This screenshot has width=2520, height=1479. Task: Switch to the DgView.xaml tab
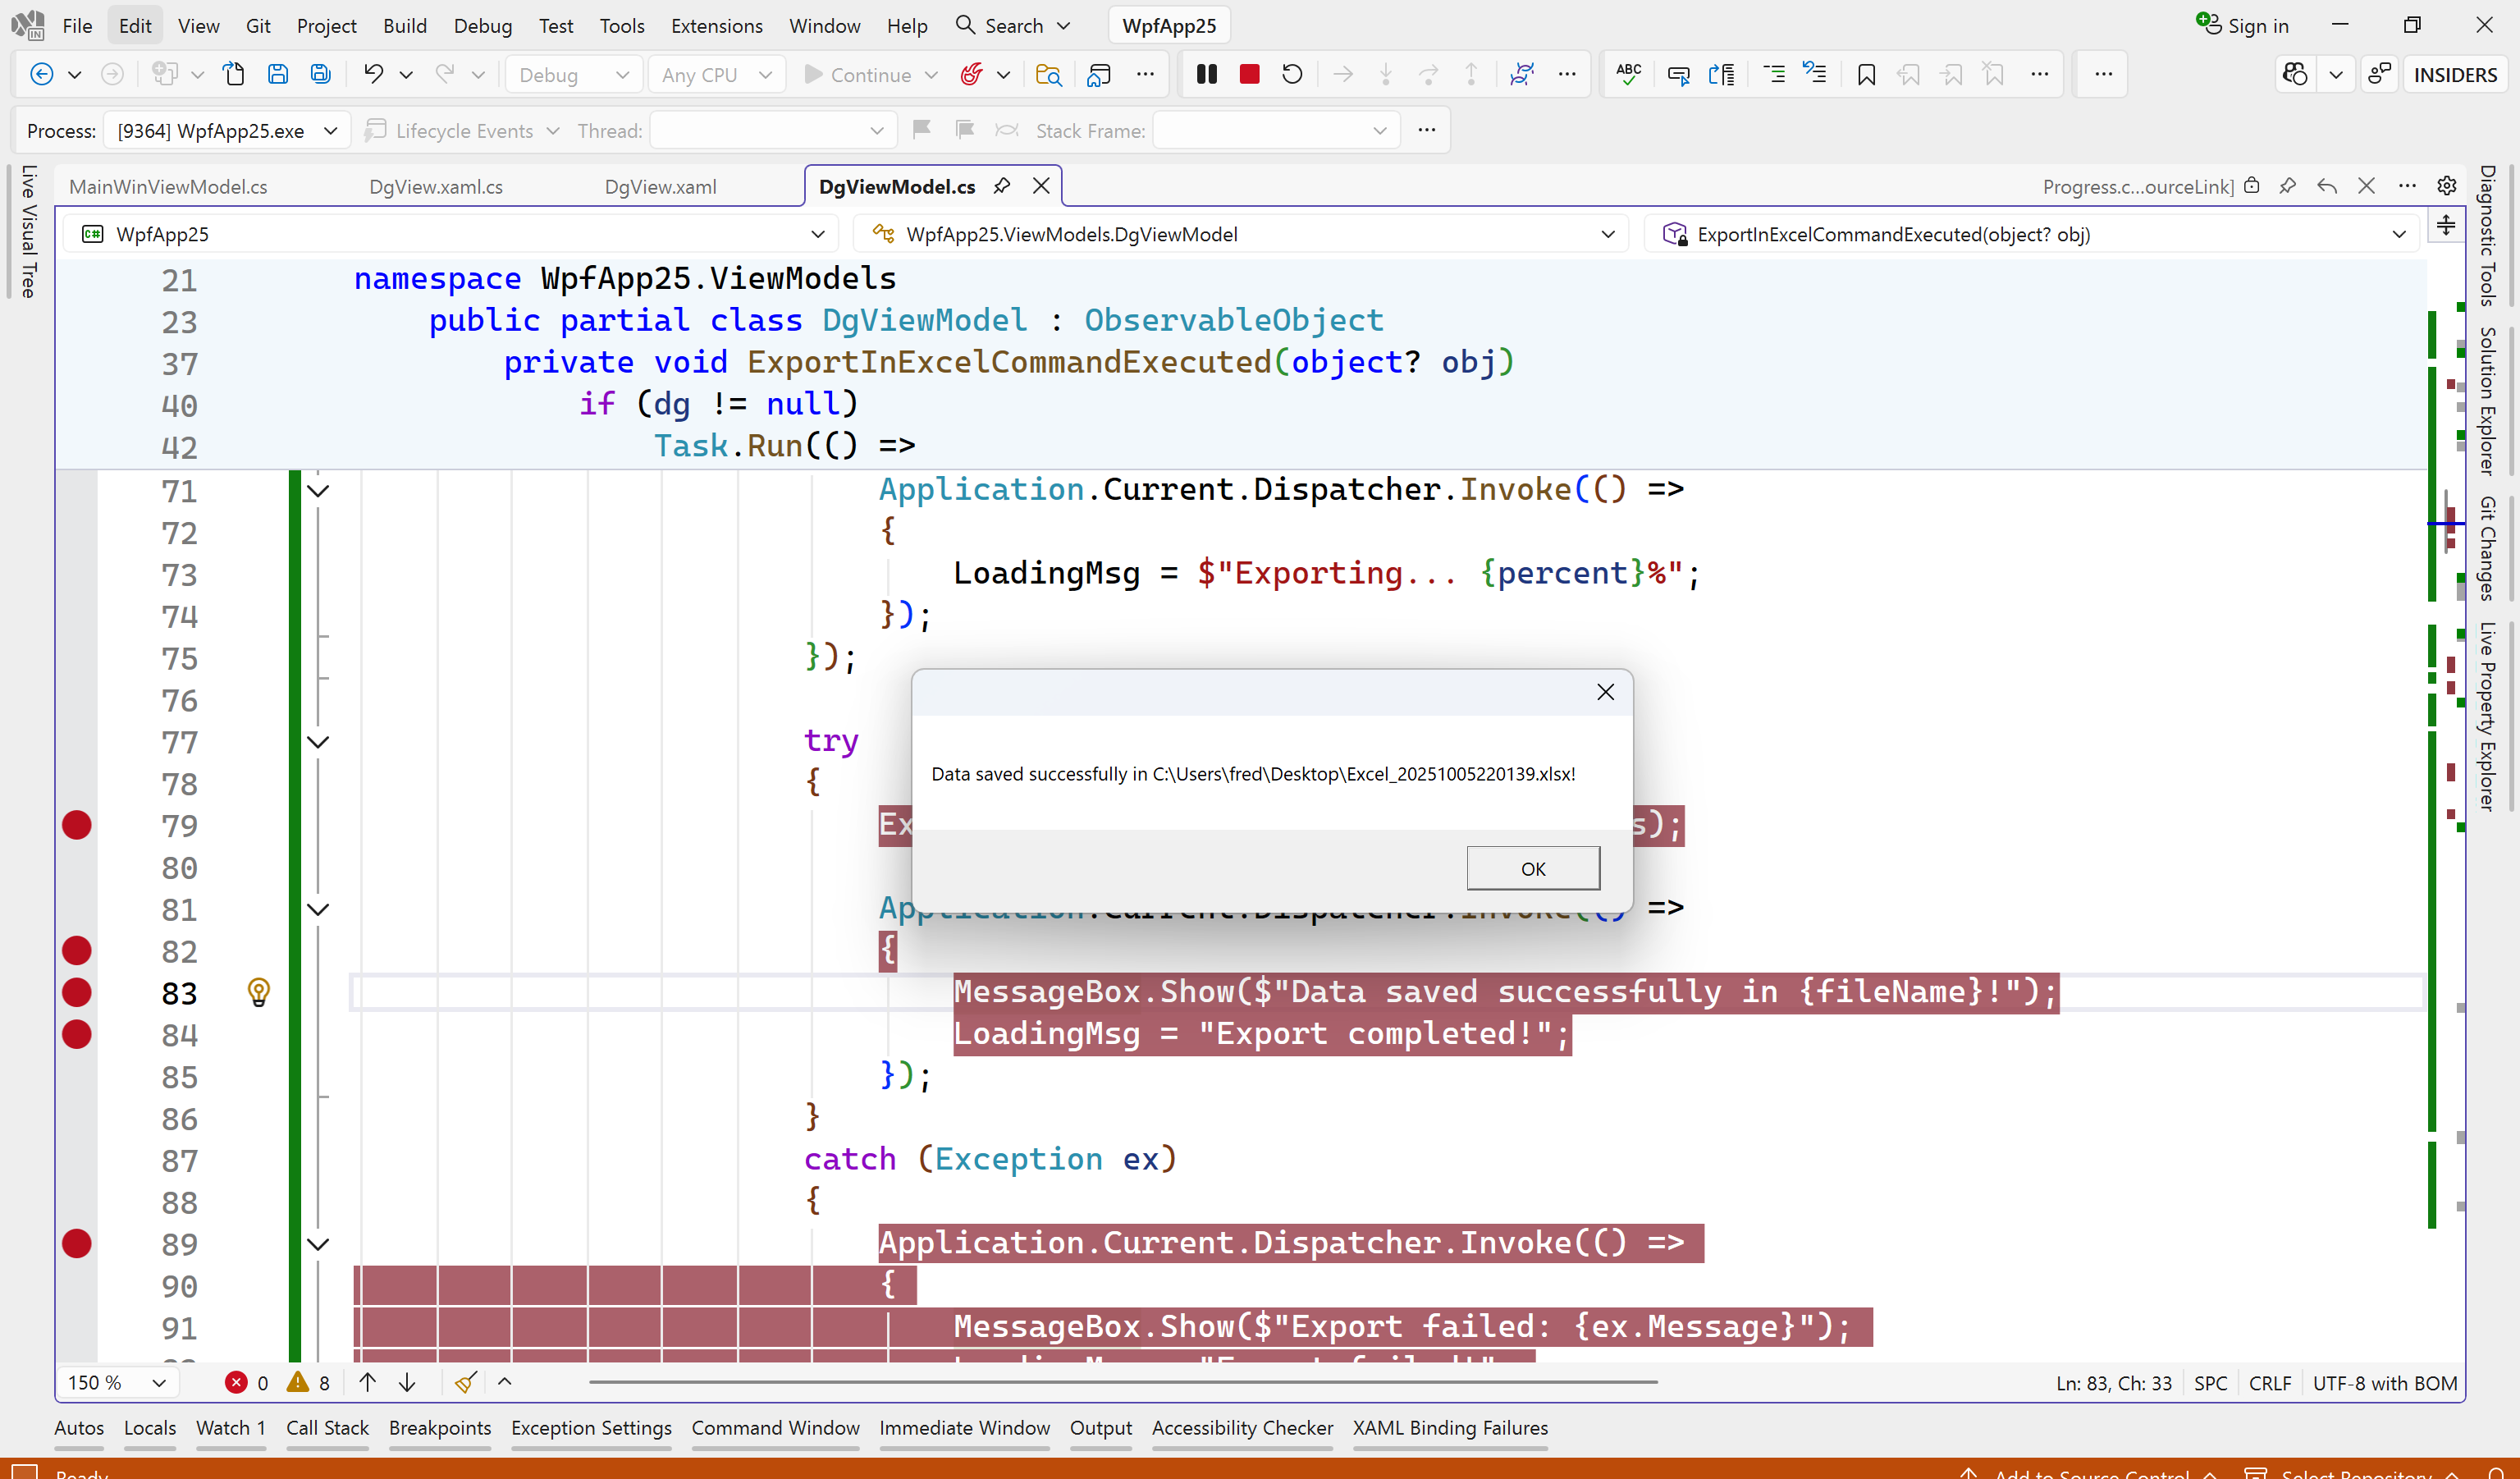point(660,187)
